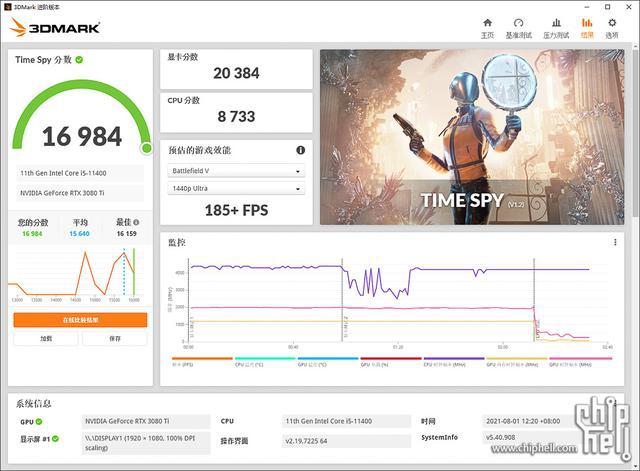Viewport: 640px width, 471px height.
Task: Click the info icon next to best score
Action: click(137, 222)
